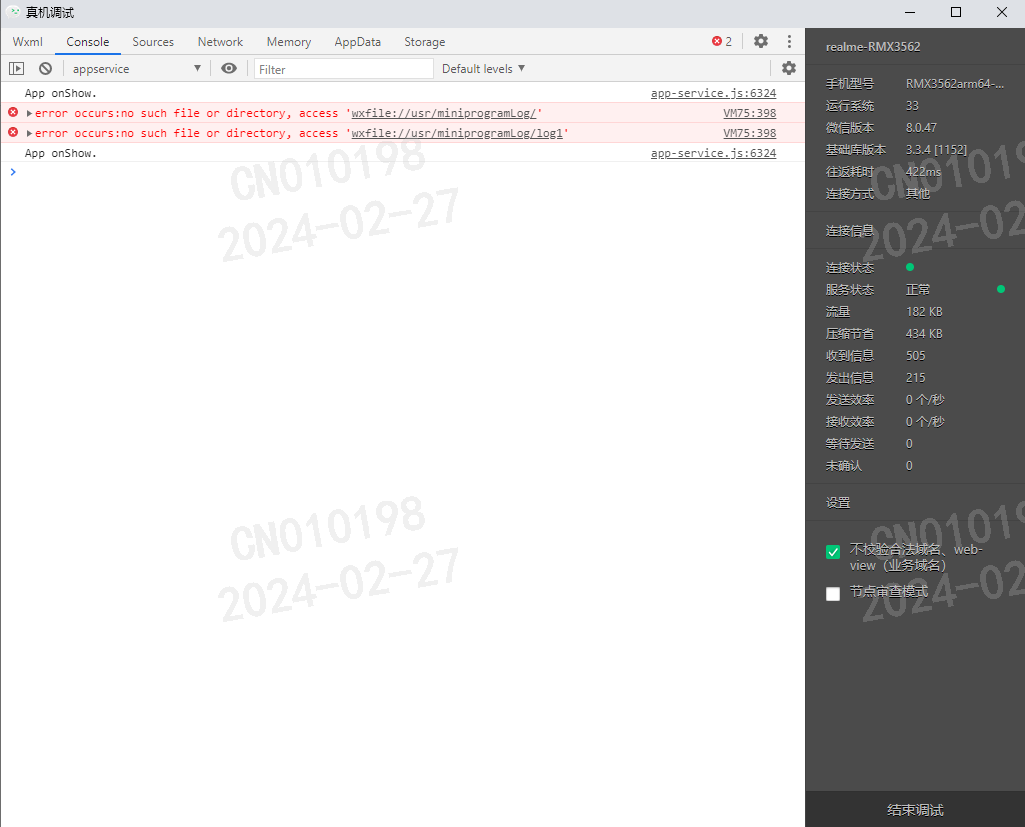Click RMX3562arm64 phone model value
This screenshot has height=827, width=1025.
(954, 84)
